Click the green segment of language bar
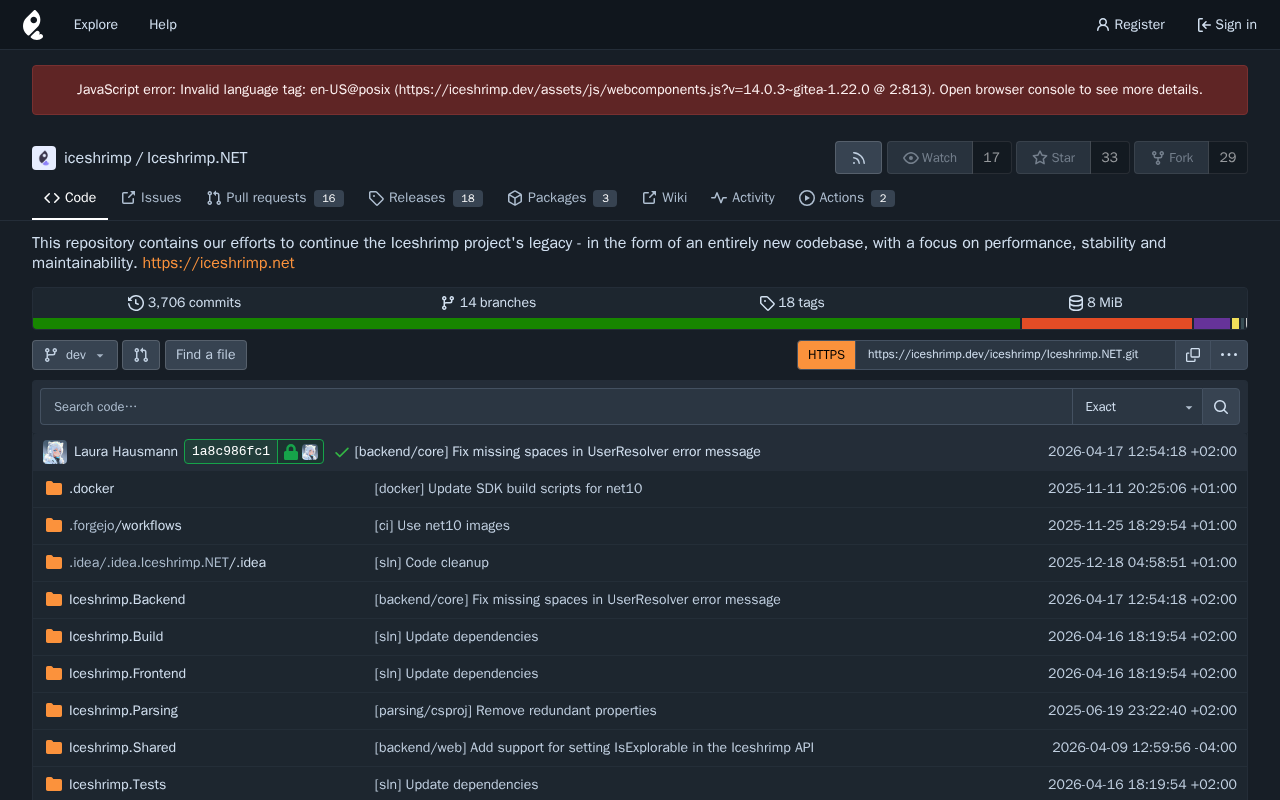 [526, 324]
